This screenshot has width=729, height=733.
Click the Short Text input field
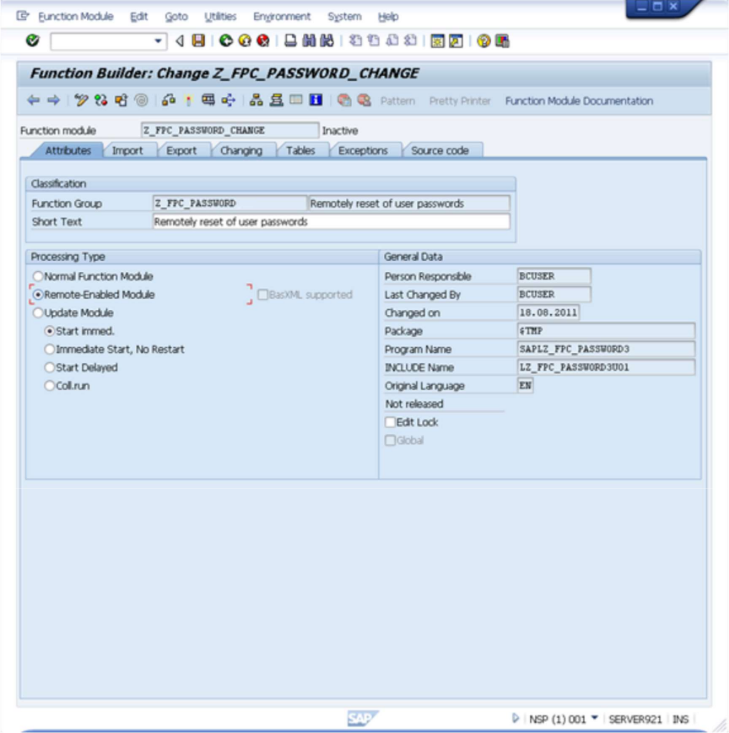point(330,222)
